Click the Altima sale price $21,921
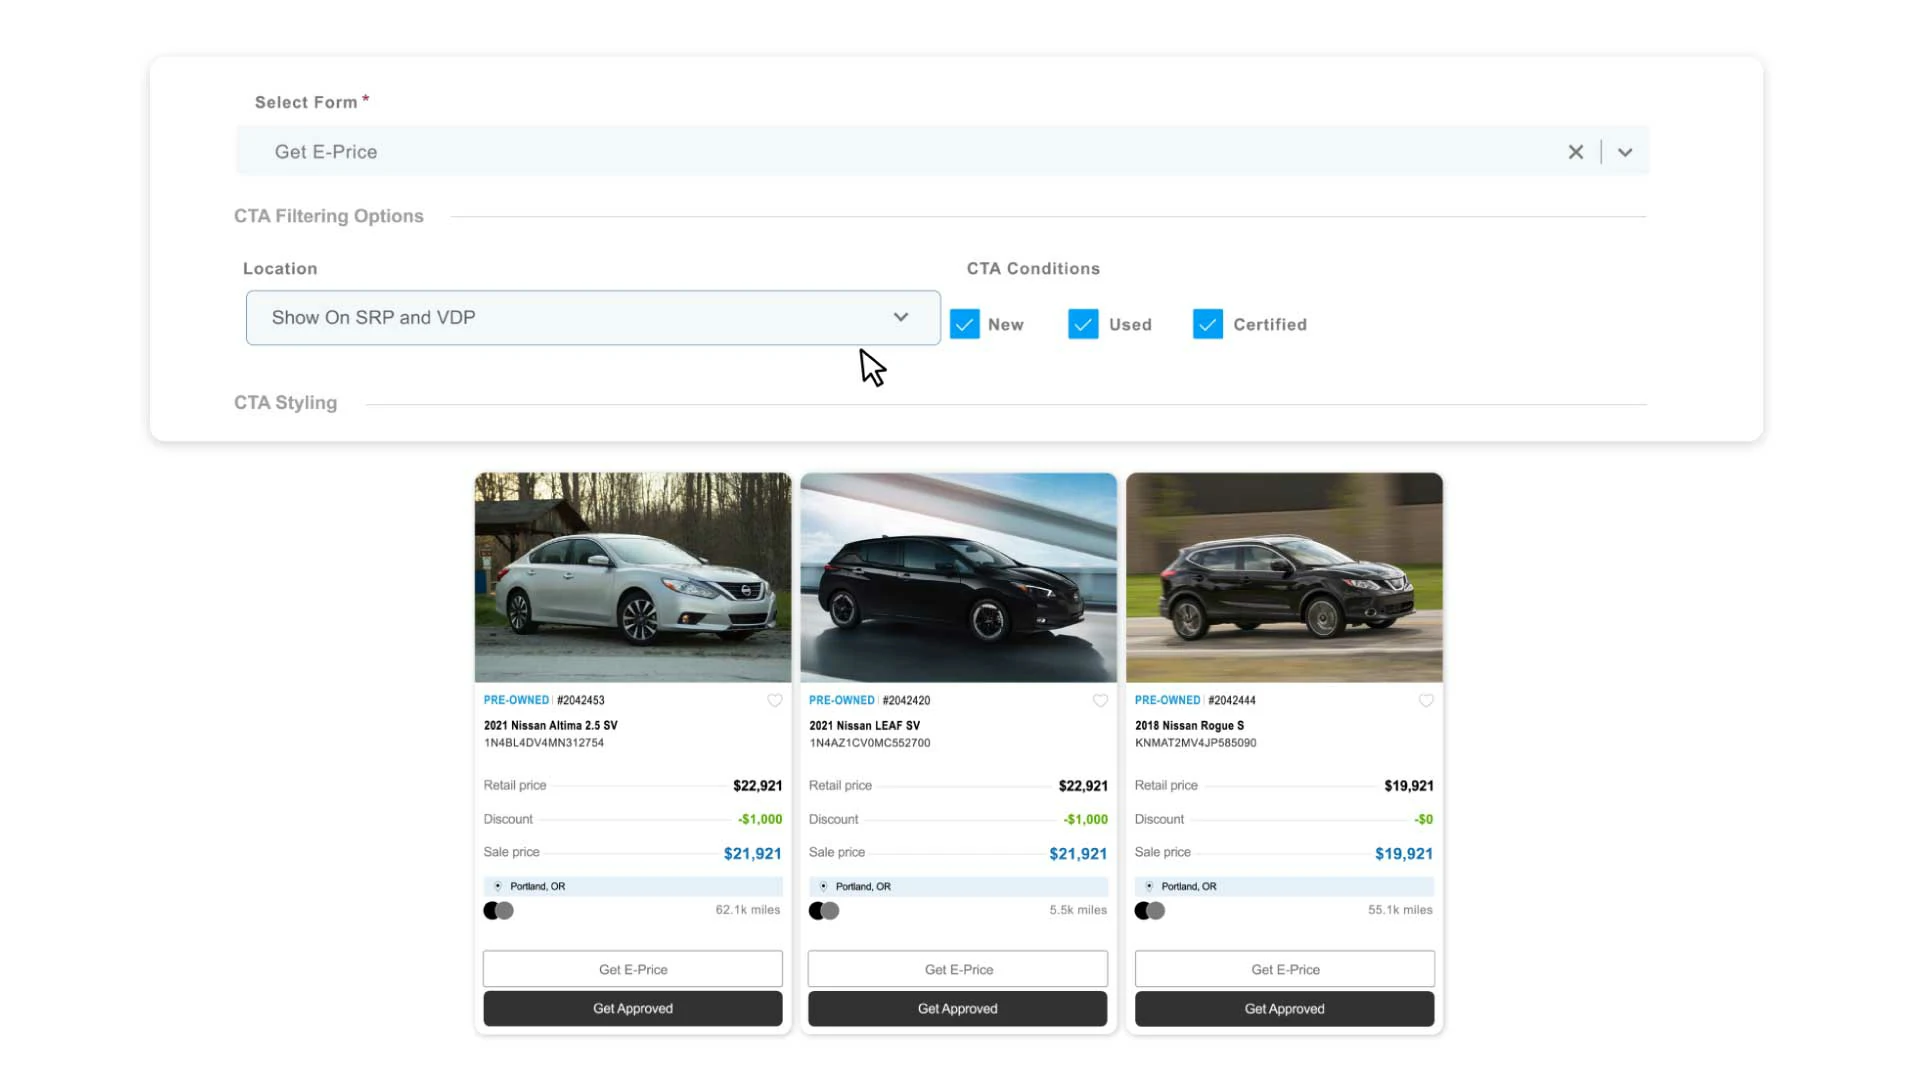This screenshot has width=1920, height=1080. (x=752, y=853)
